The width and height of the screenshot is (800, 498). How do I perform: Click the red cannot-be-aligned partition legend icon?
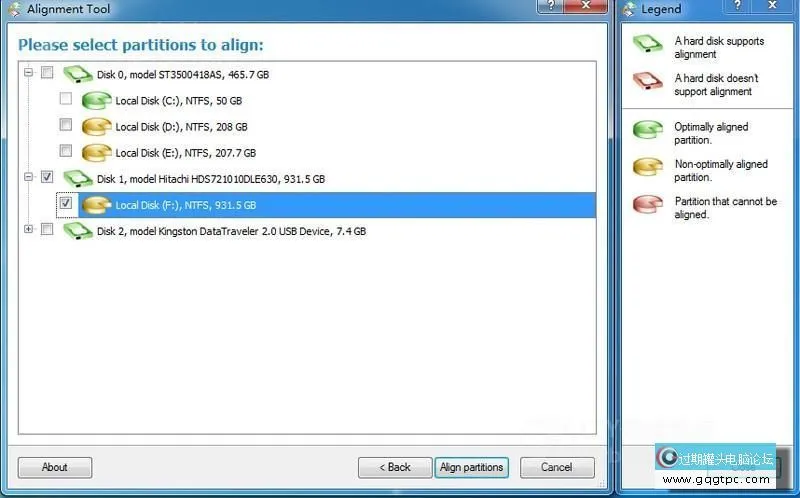pos(647,204)
